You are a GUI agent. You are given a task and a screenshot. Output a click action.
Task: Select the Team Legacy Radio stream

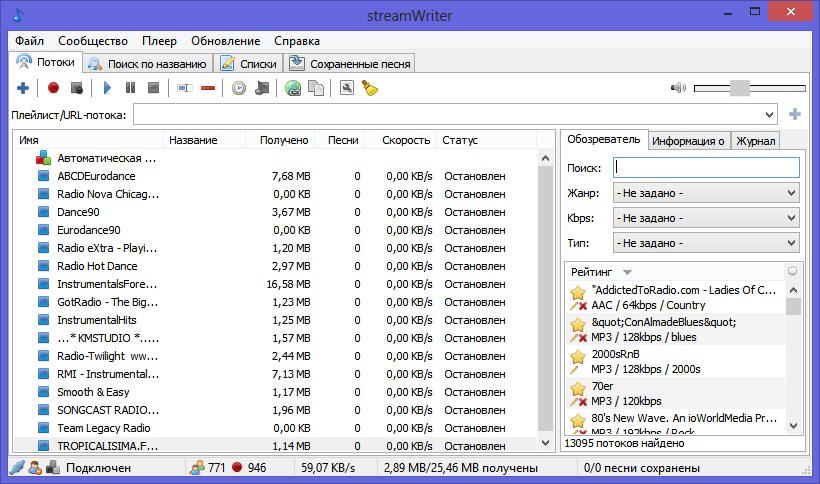275,428
